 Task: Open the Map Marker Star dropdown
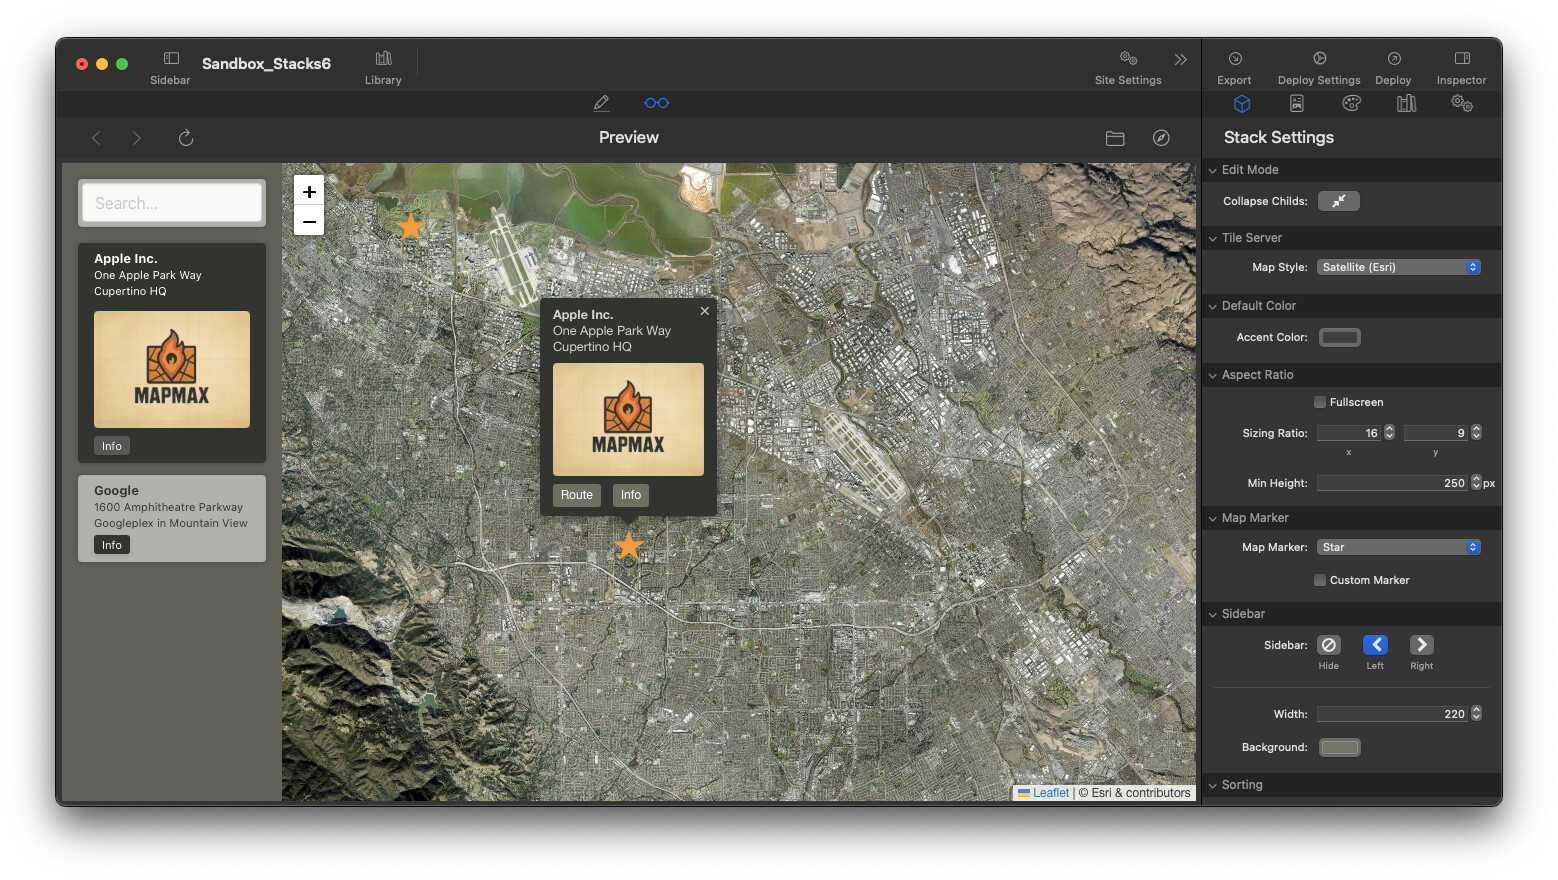point(1398,547)
